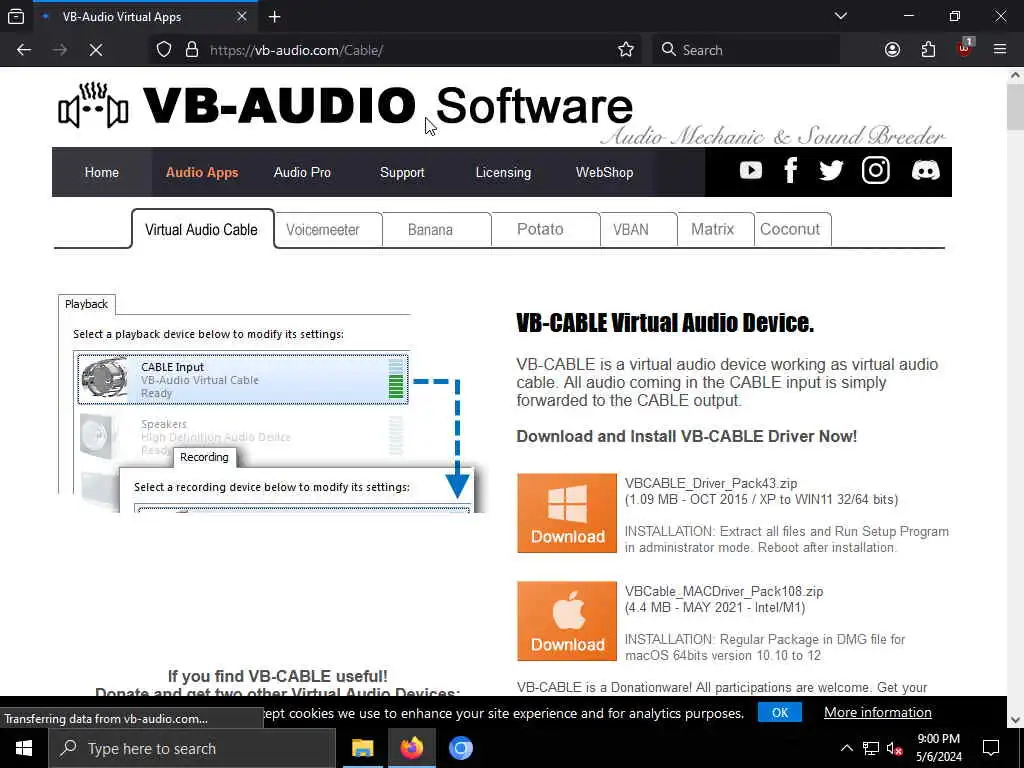This screenshot has height=768, width=1024.
Task: Click the VBCABLE_Driver_Pack43.zip file name
Action: (711, 483)
